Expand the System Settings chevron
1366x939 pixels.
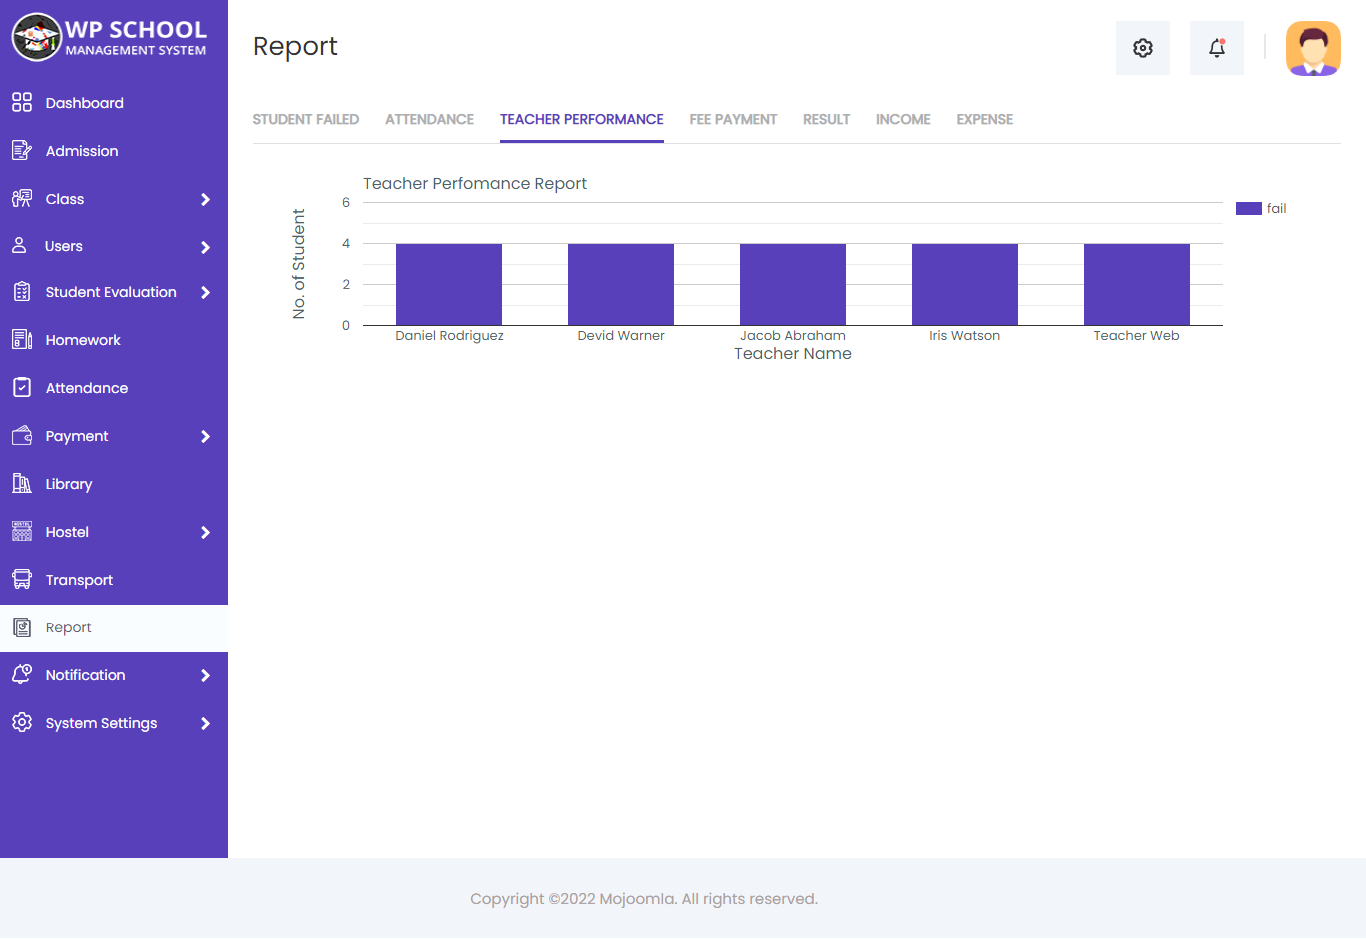205,723
